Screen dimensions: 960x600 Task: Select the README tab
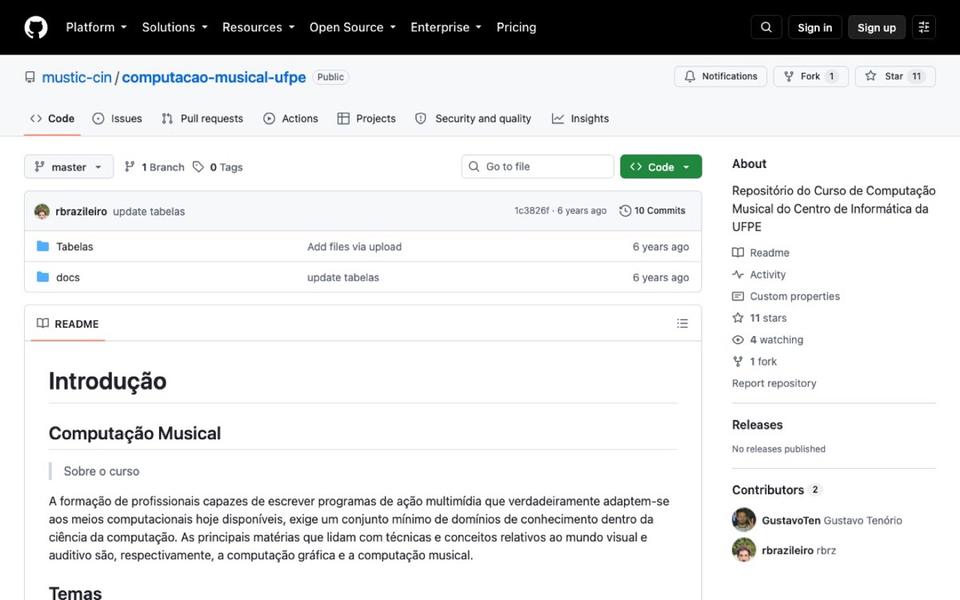click(x=68, y=323)
